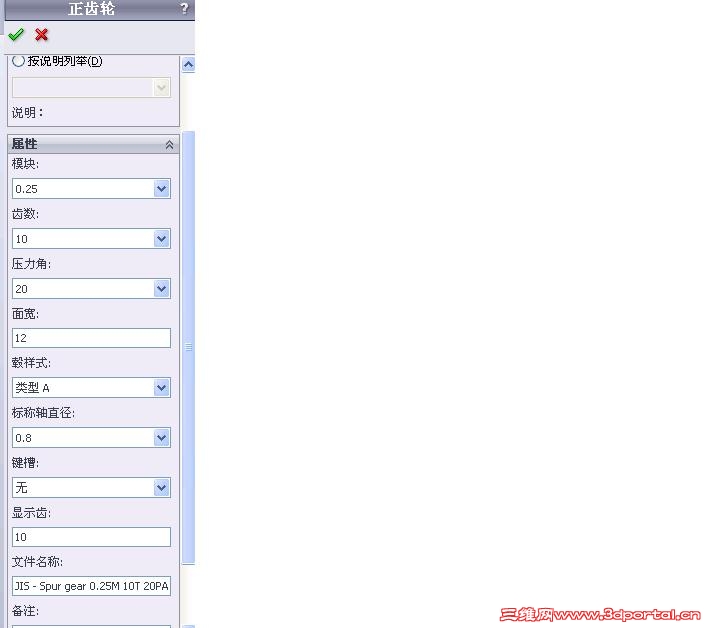This screenshot has width=720, height=628.
Task: Click the 压力角: label
Action: pos(31,264)
